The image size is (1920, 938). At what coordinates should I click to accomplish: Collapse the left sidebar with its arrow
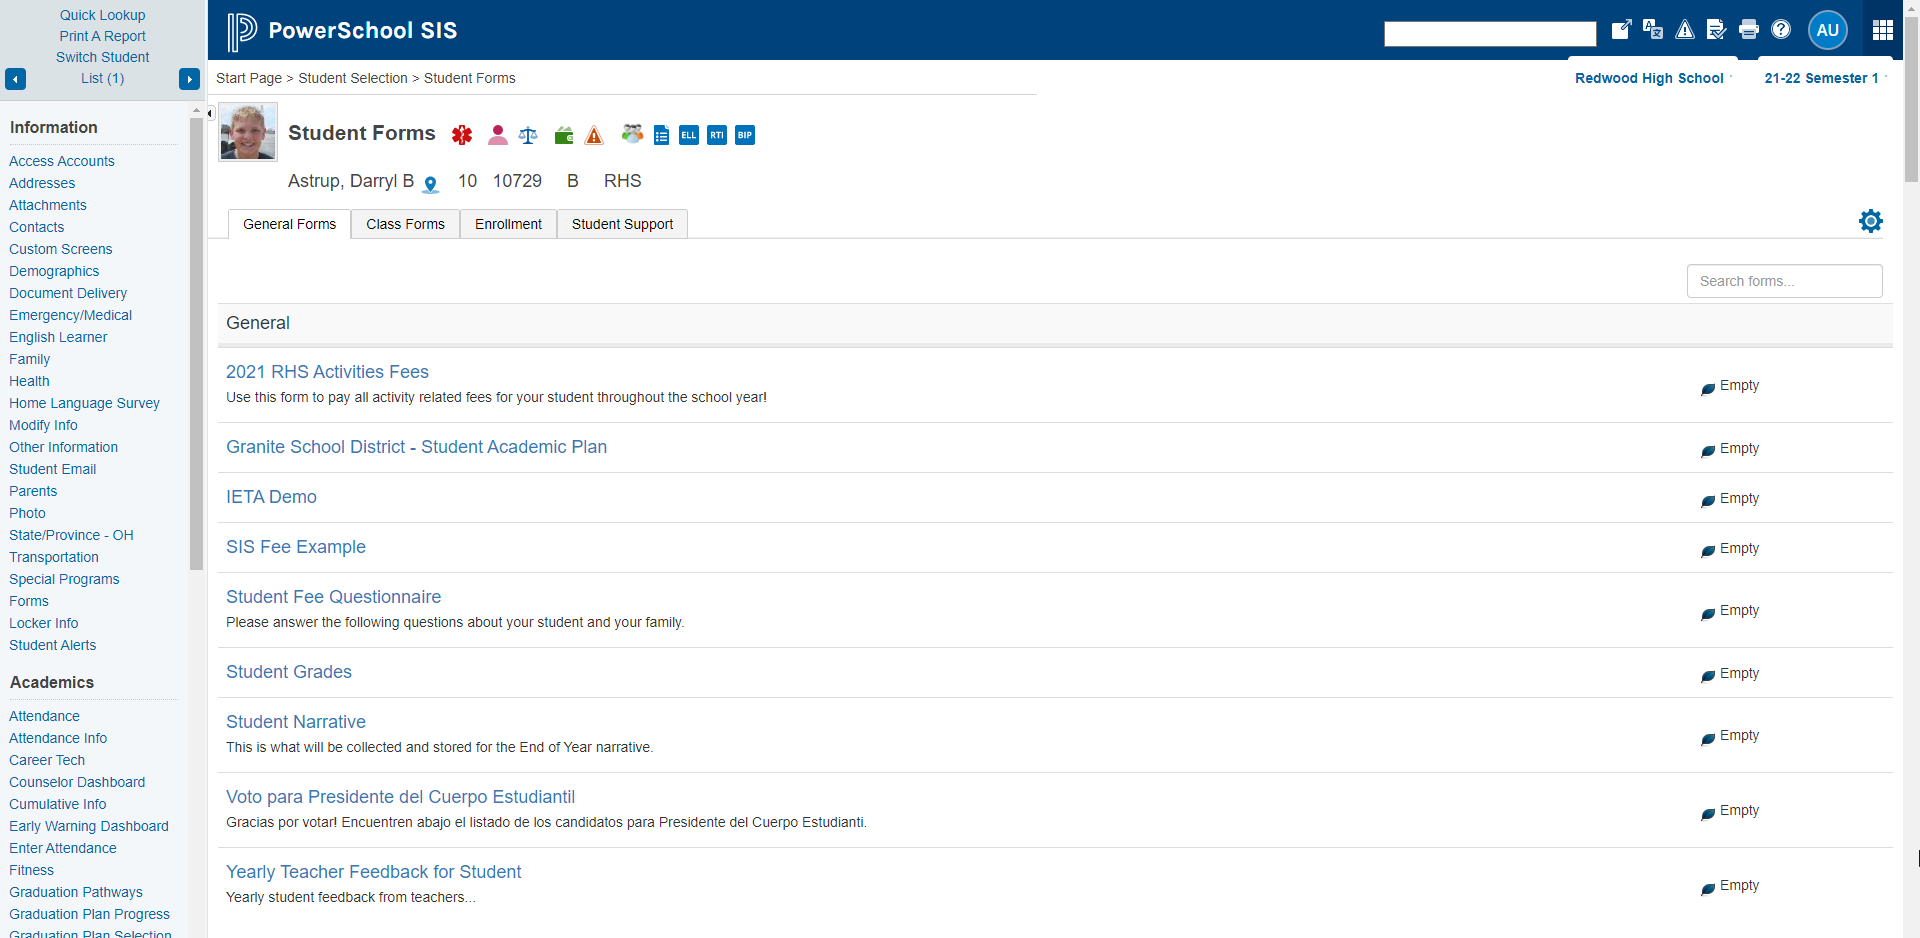(209, 113)
